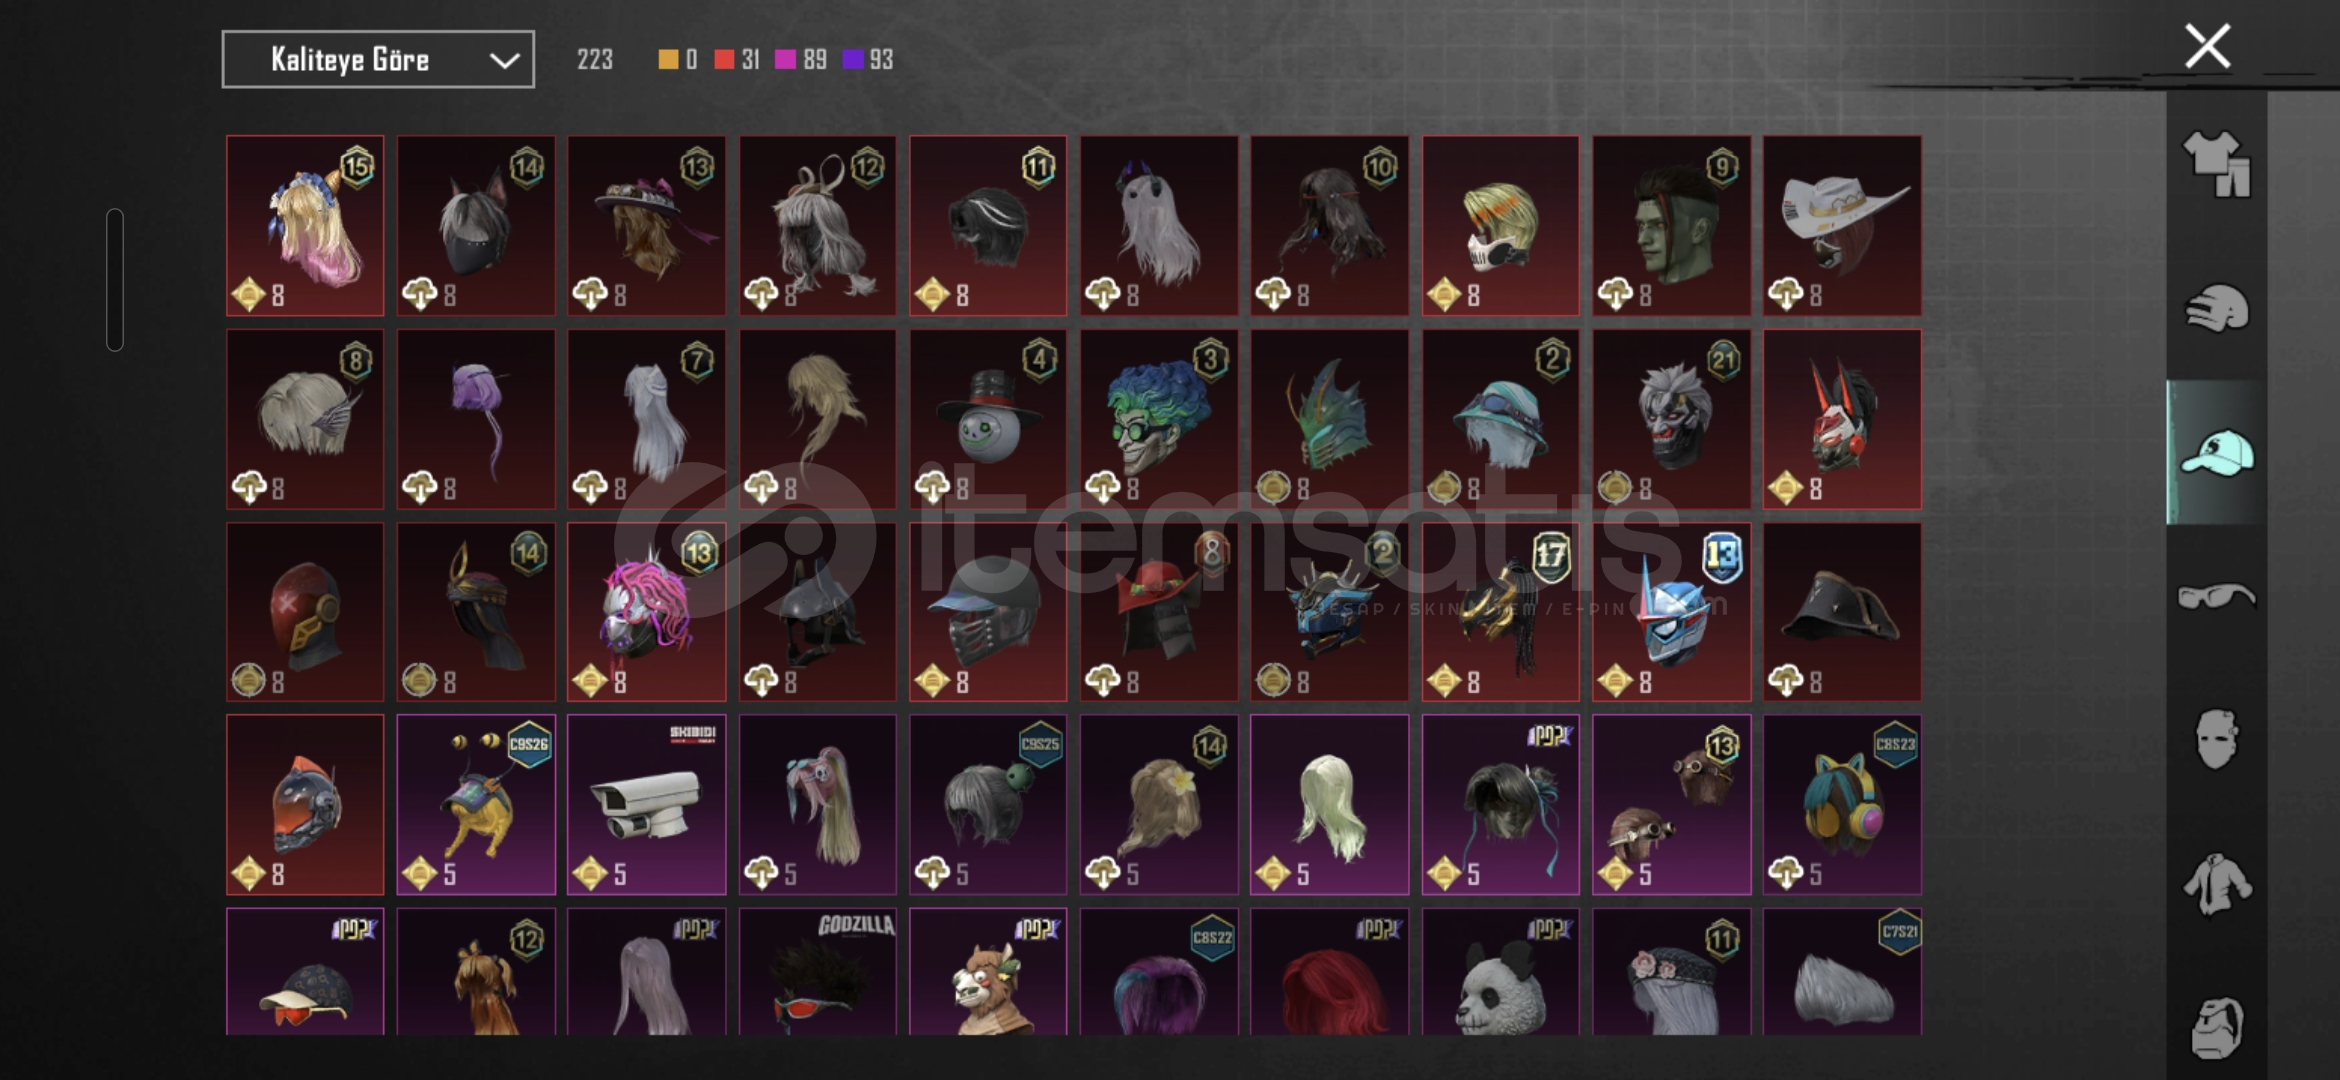The image size is (2340, 1080).
Task: Open the face mask category icon
Action: pos(2216,740)
